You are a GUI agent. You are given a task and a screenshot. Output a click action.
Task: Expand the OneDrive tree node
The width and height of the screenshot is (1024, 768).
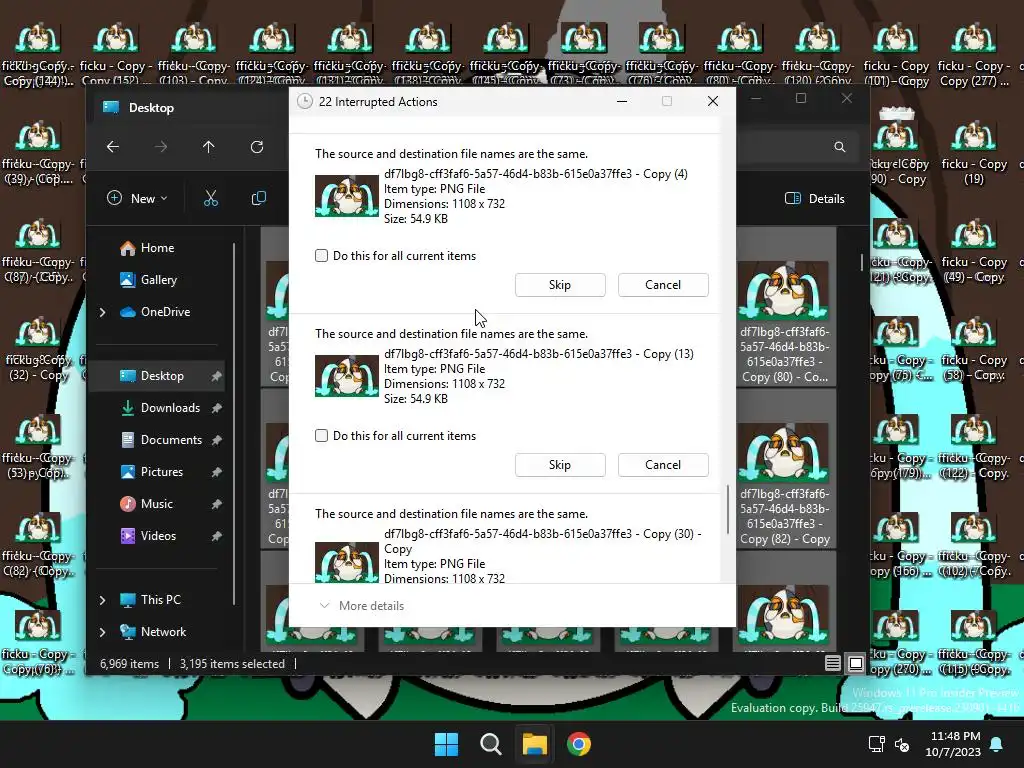coord(103,313)
